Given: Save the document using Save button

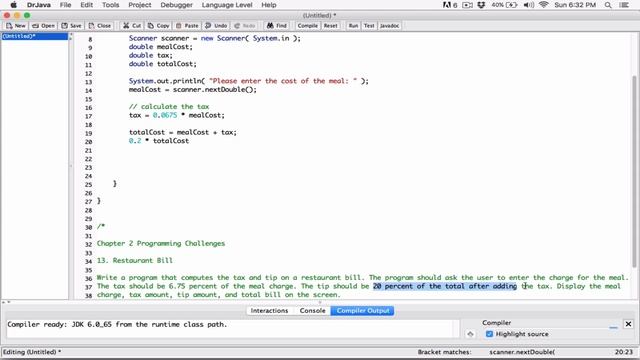Looking at the screenshot, I should [x=71, y=26].
